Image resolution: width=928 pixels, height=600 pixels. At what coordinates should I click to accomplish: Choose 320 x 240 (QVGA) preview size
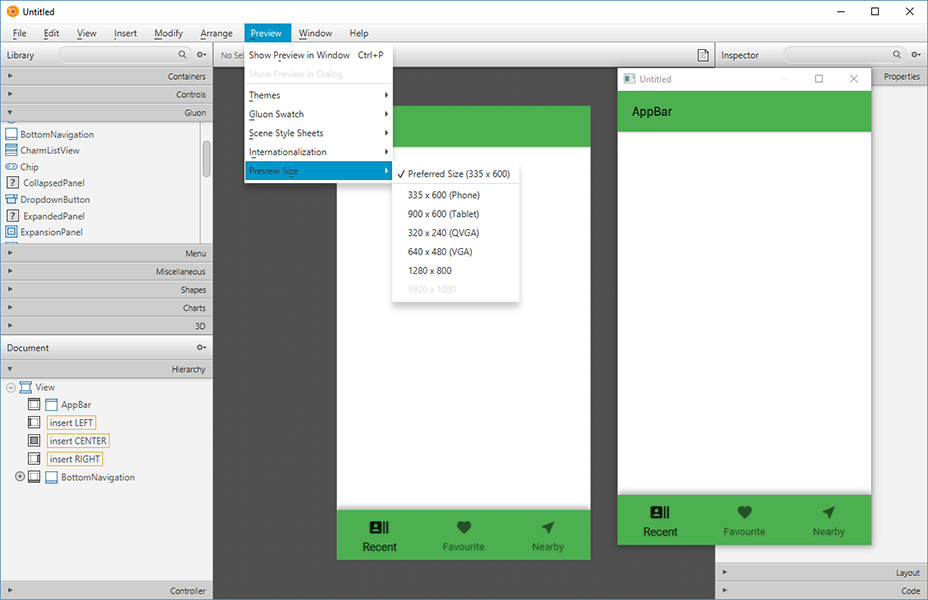coord(455,233)
